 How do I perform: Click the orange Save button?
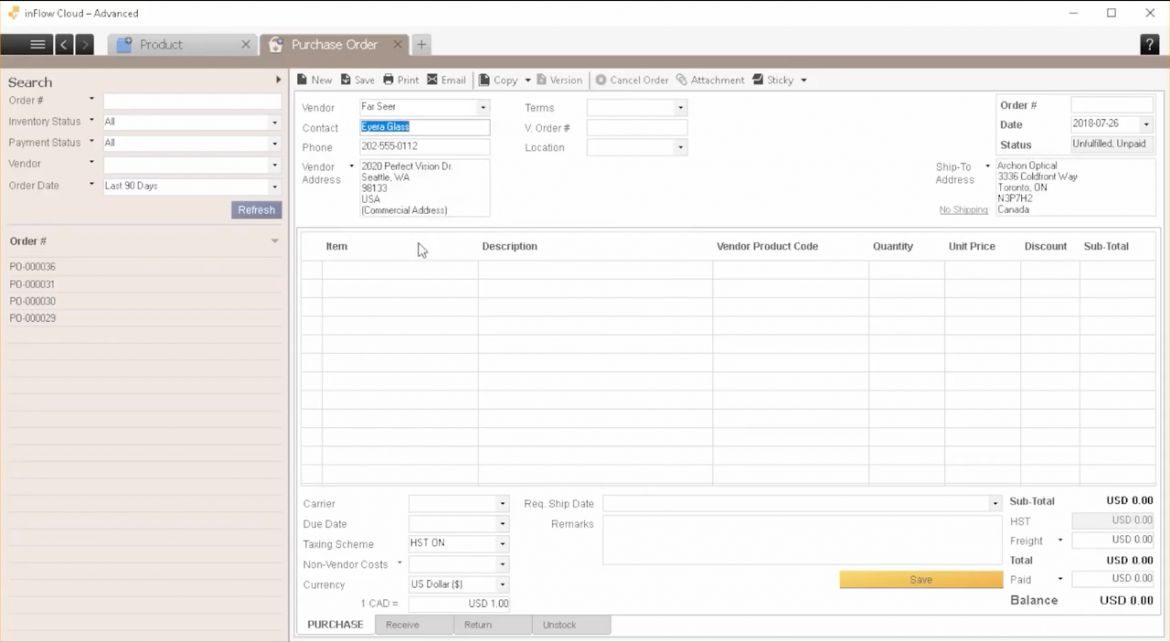[919, 578]
